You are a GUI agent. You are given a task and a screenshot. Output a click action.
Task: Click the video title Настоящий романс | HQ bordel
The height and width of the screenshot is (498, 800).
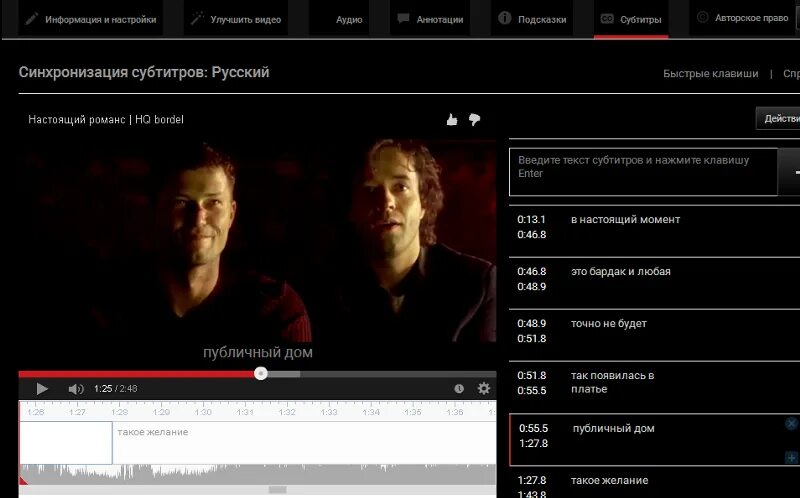pos(106,119)
